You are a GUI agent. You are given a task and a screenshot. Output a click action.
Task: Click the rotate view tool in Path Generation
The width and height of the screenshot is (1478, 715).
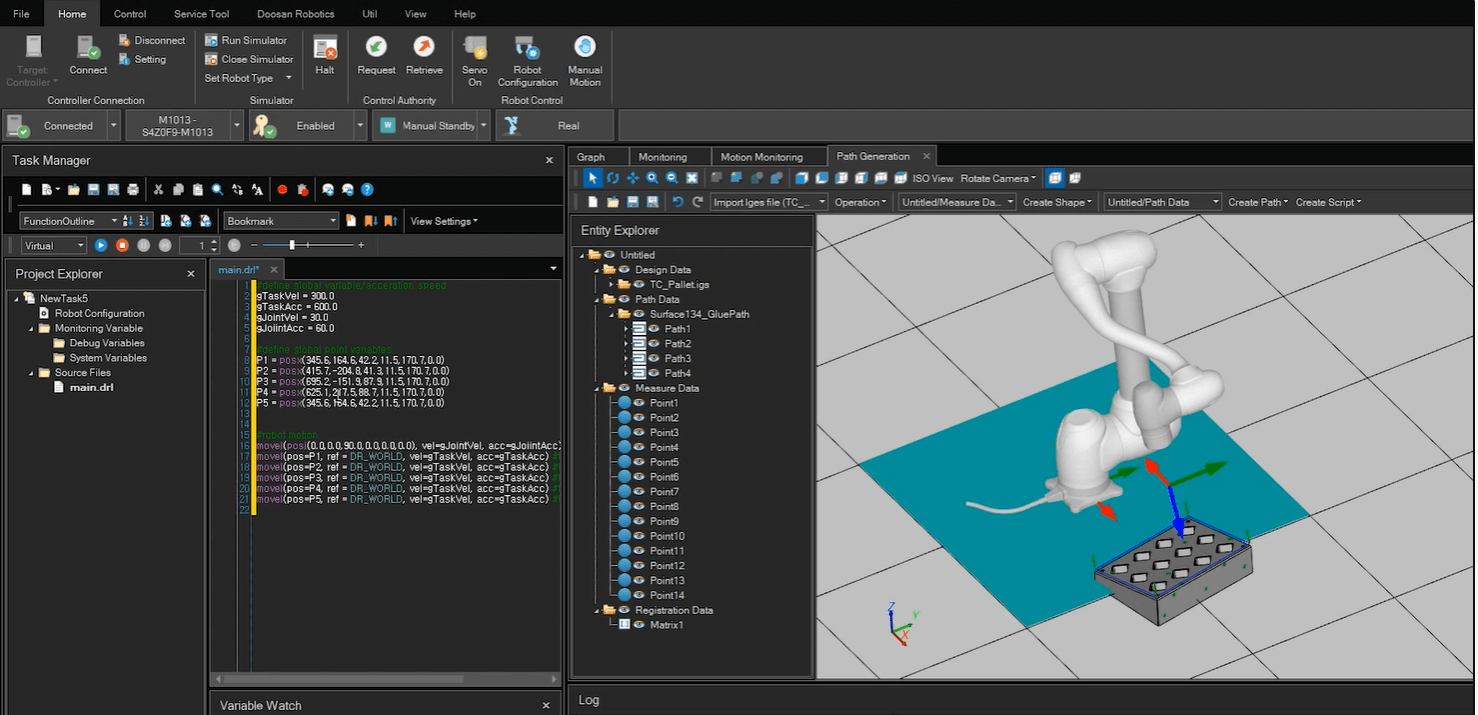(x=613, y=178)
